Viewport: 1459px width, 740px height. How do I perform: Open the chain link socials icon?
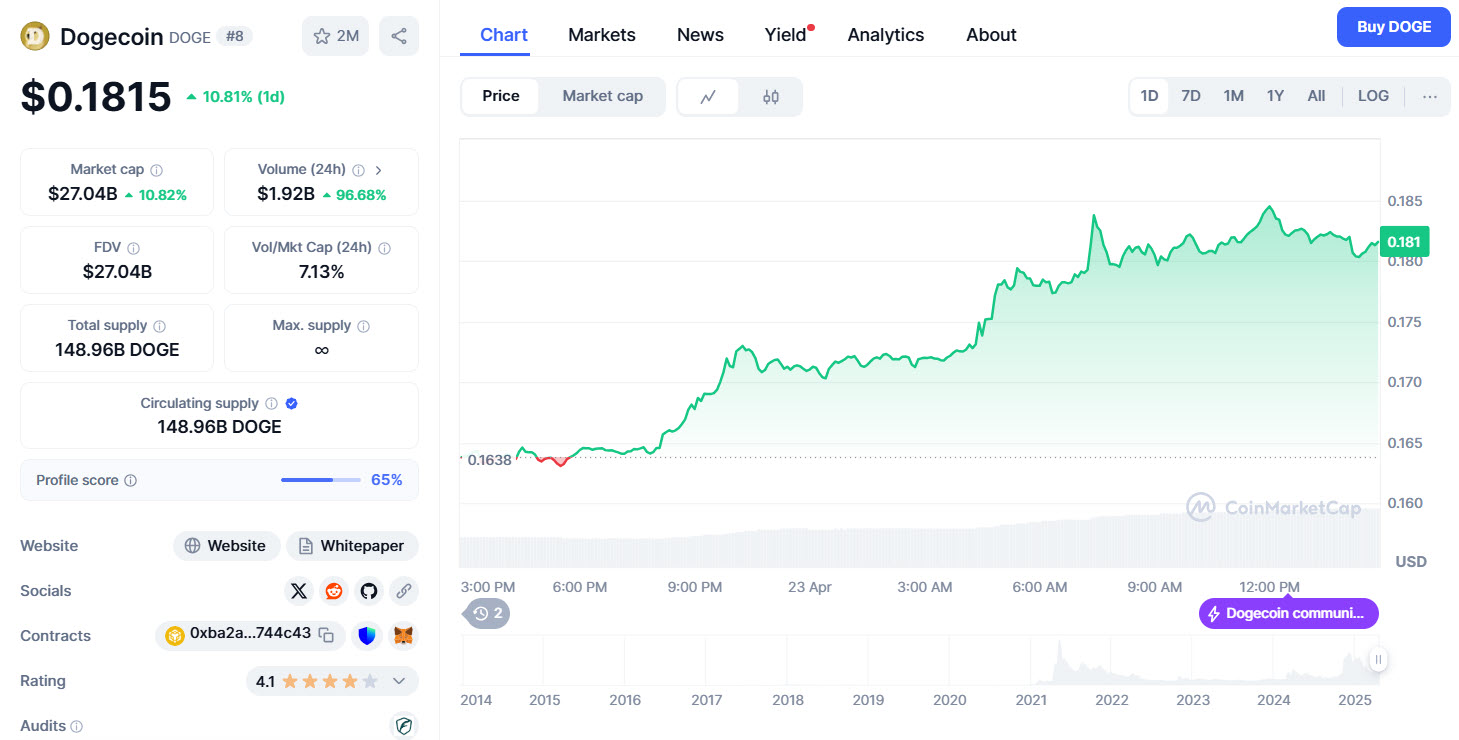[x=404, y=591]
